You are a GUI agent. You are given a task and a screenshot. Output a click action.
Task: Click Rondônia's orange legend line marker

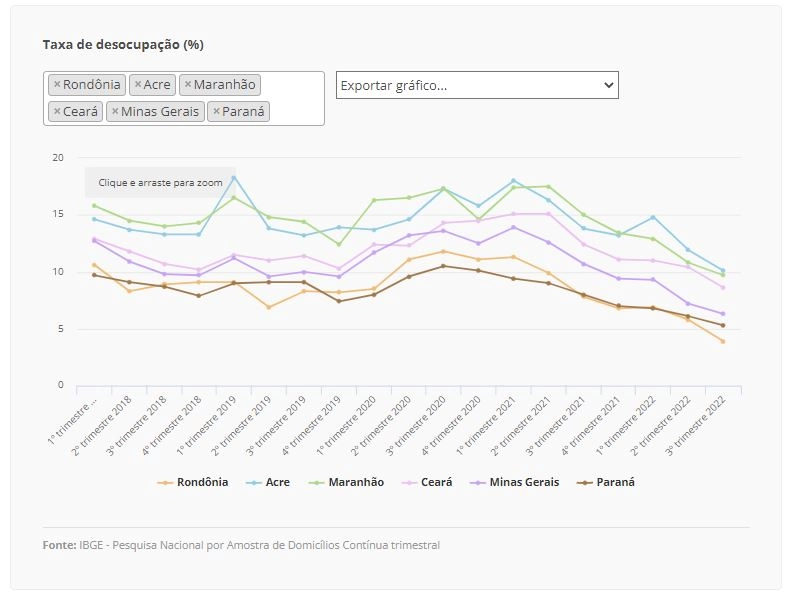pos(165,483)
